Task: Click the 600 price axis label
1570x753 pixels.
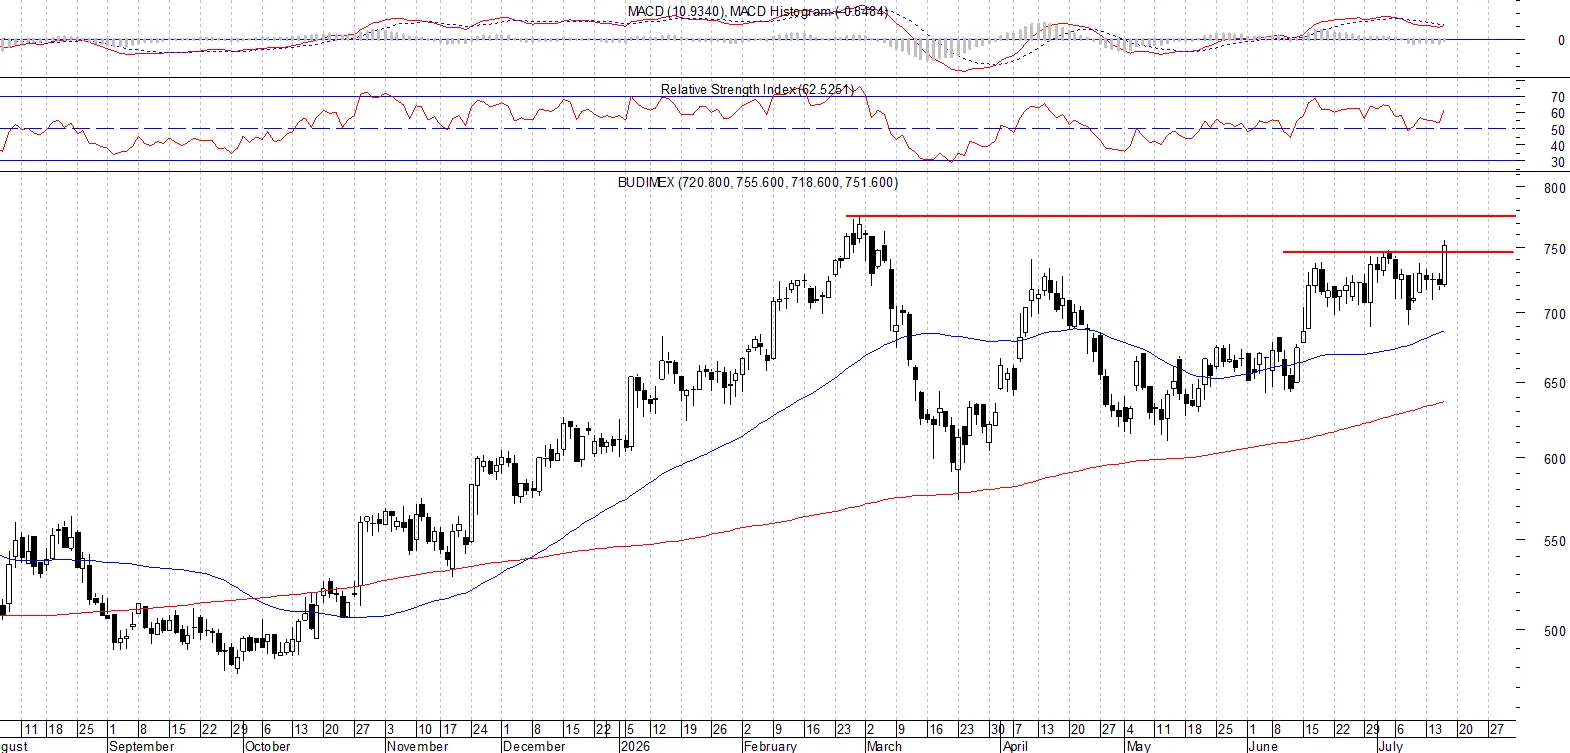Action: click(x=1554, y=459)
